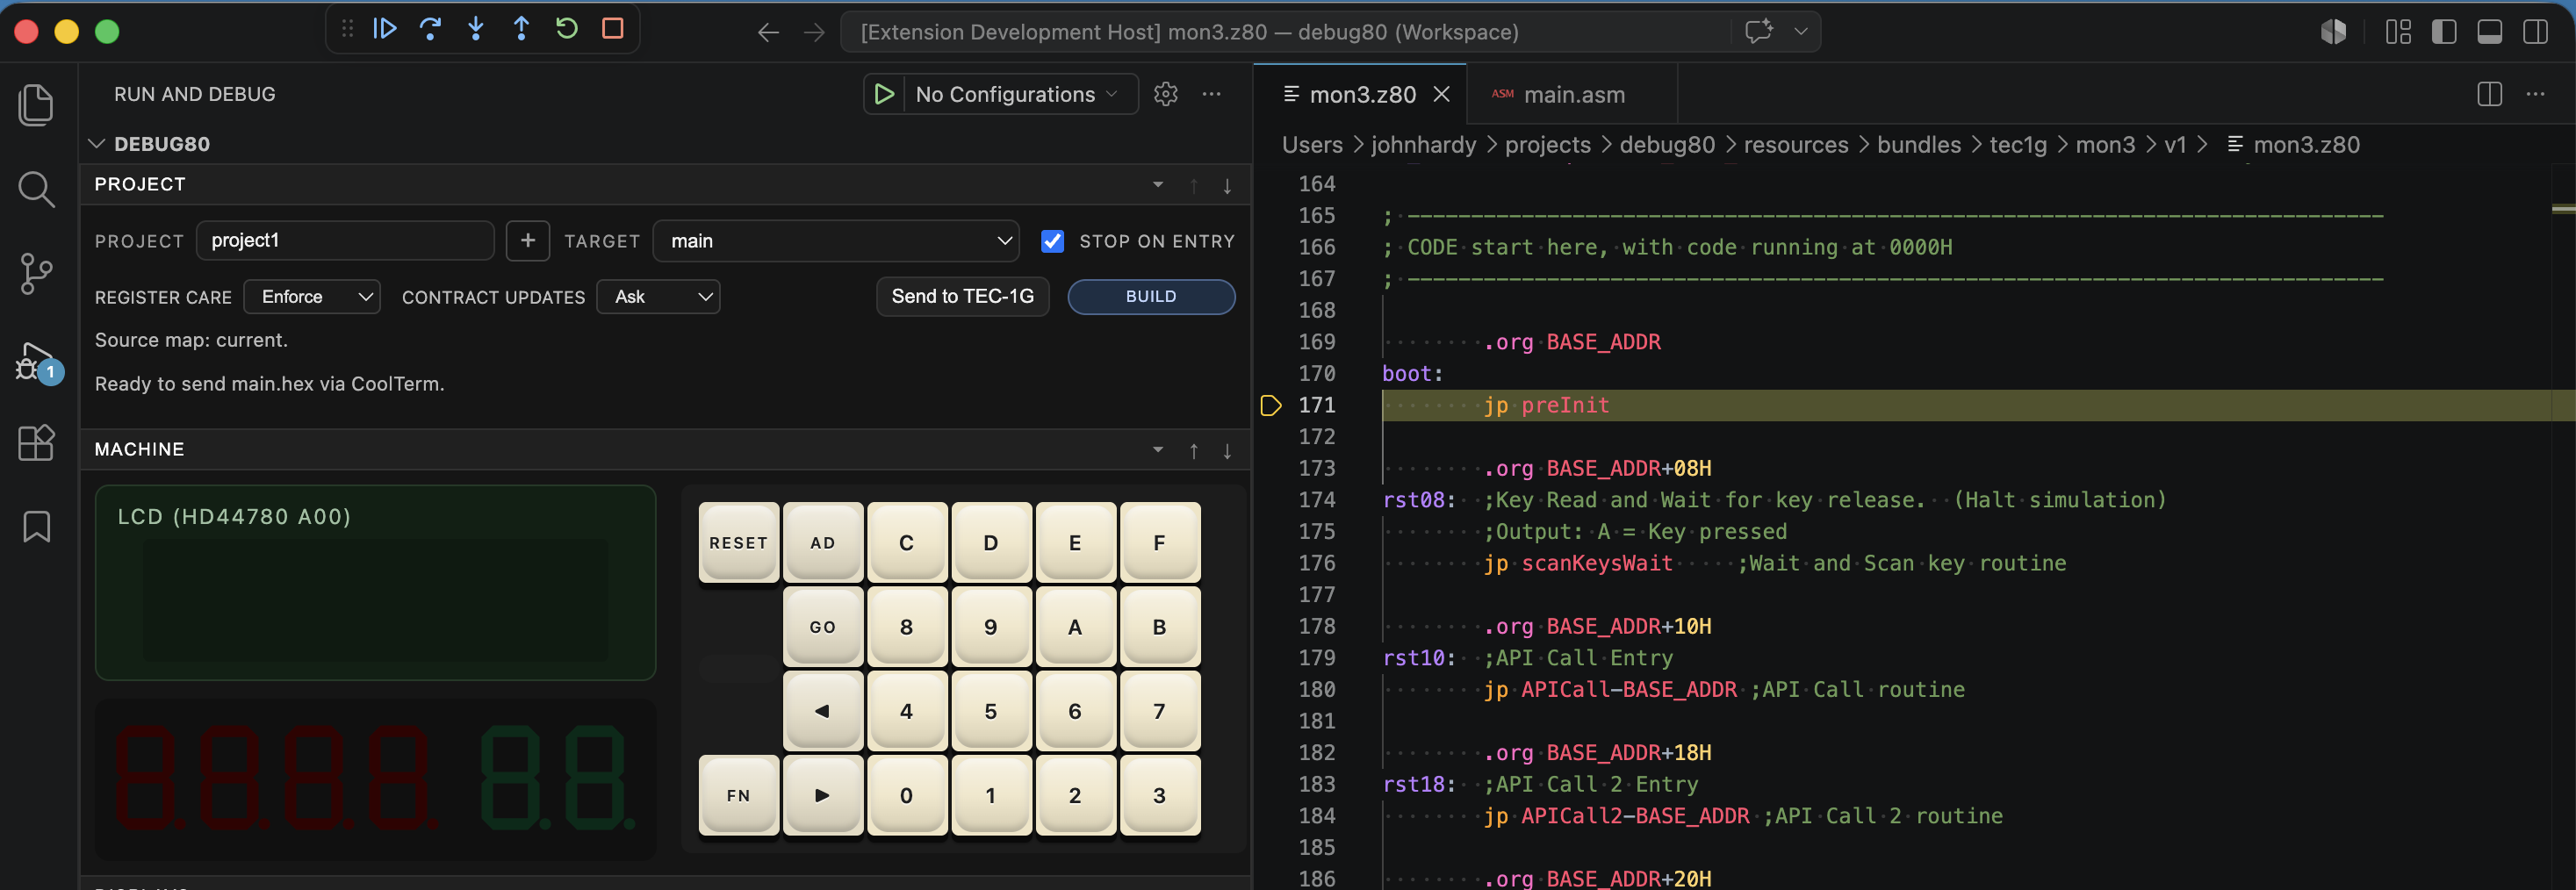
Task: Add new project with plus button
Action: pyautogui.click(x=528, y=241)
